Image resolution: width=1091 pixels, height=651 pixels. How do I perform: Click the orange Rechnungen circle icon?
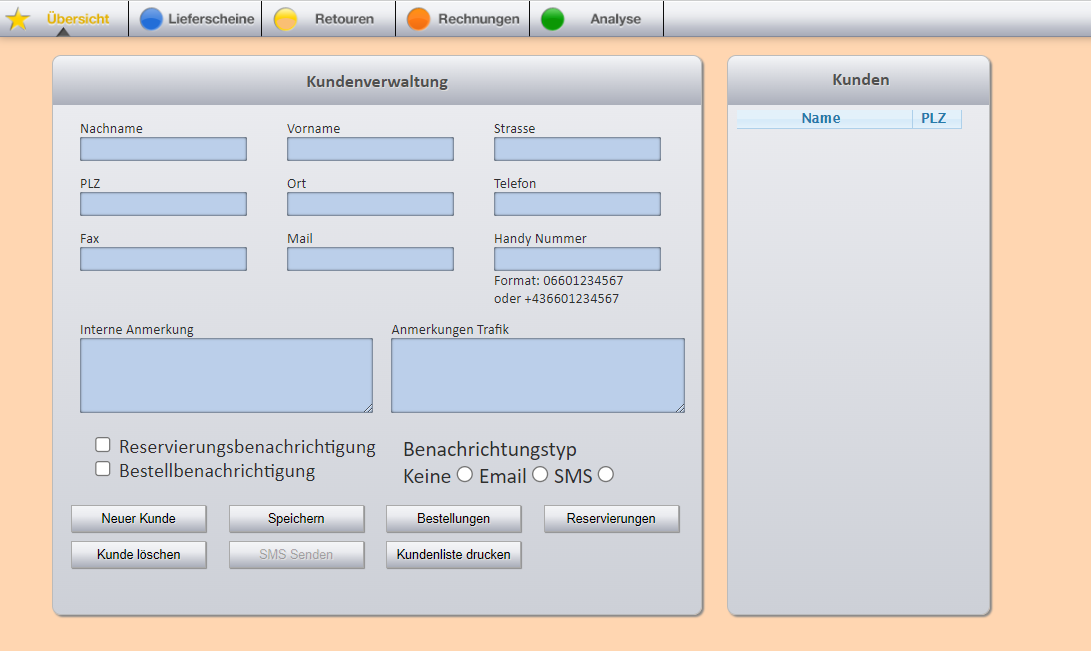tap(418, 19)
